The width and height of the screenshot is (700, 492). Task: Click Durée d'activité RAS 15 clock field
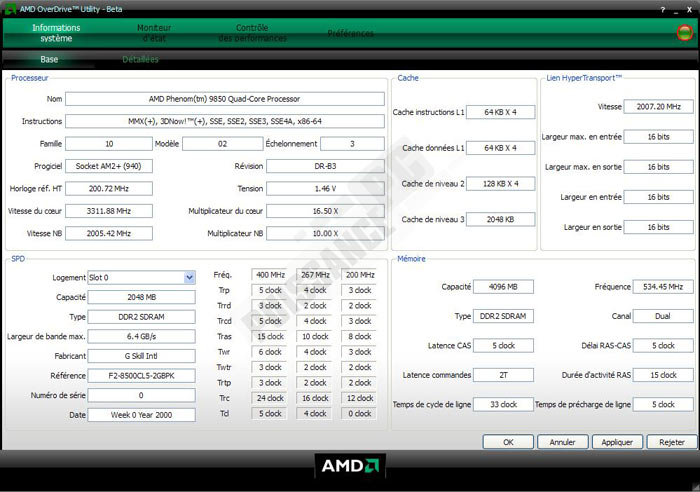click(x=663, y=375)
